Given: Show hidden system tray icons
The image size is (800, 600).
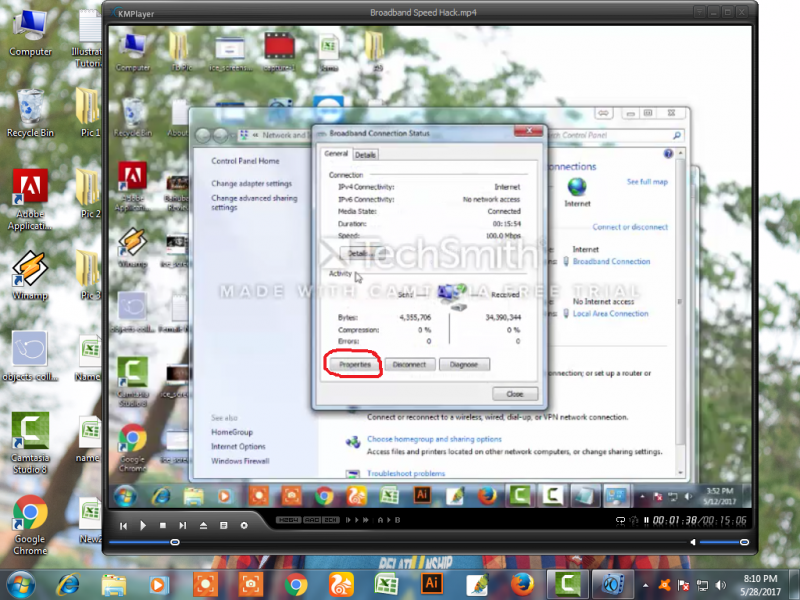Looking at the screenshot, I should tap(645, 585).
